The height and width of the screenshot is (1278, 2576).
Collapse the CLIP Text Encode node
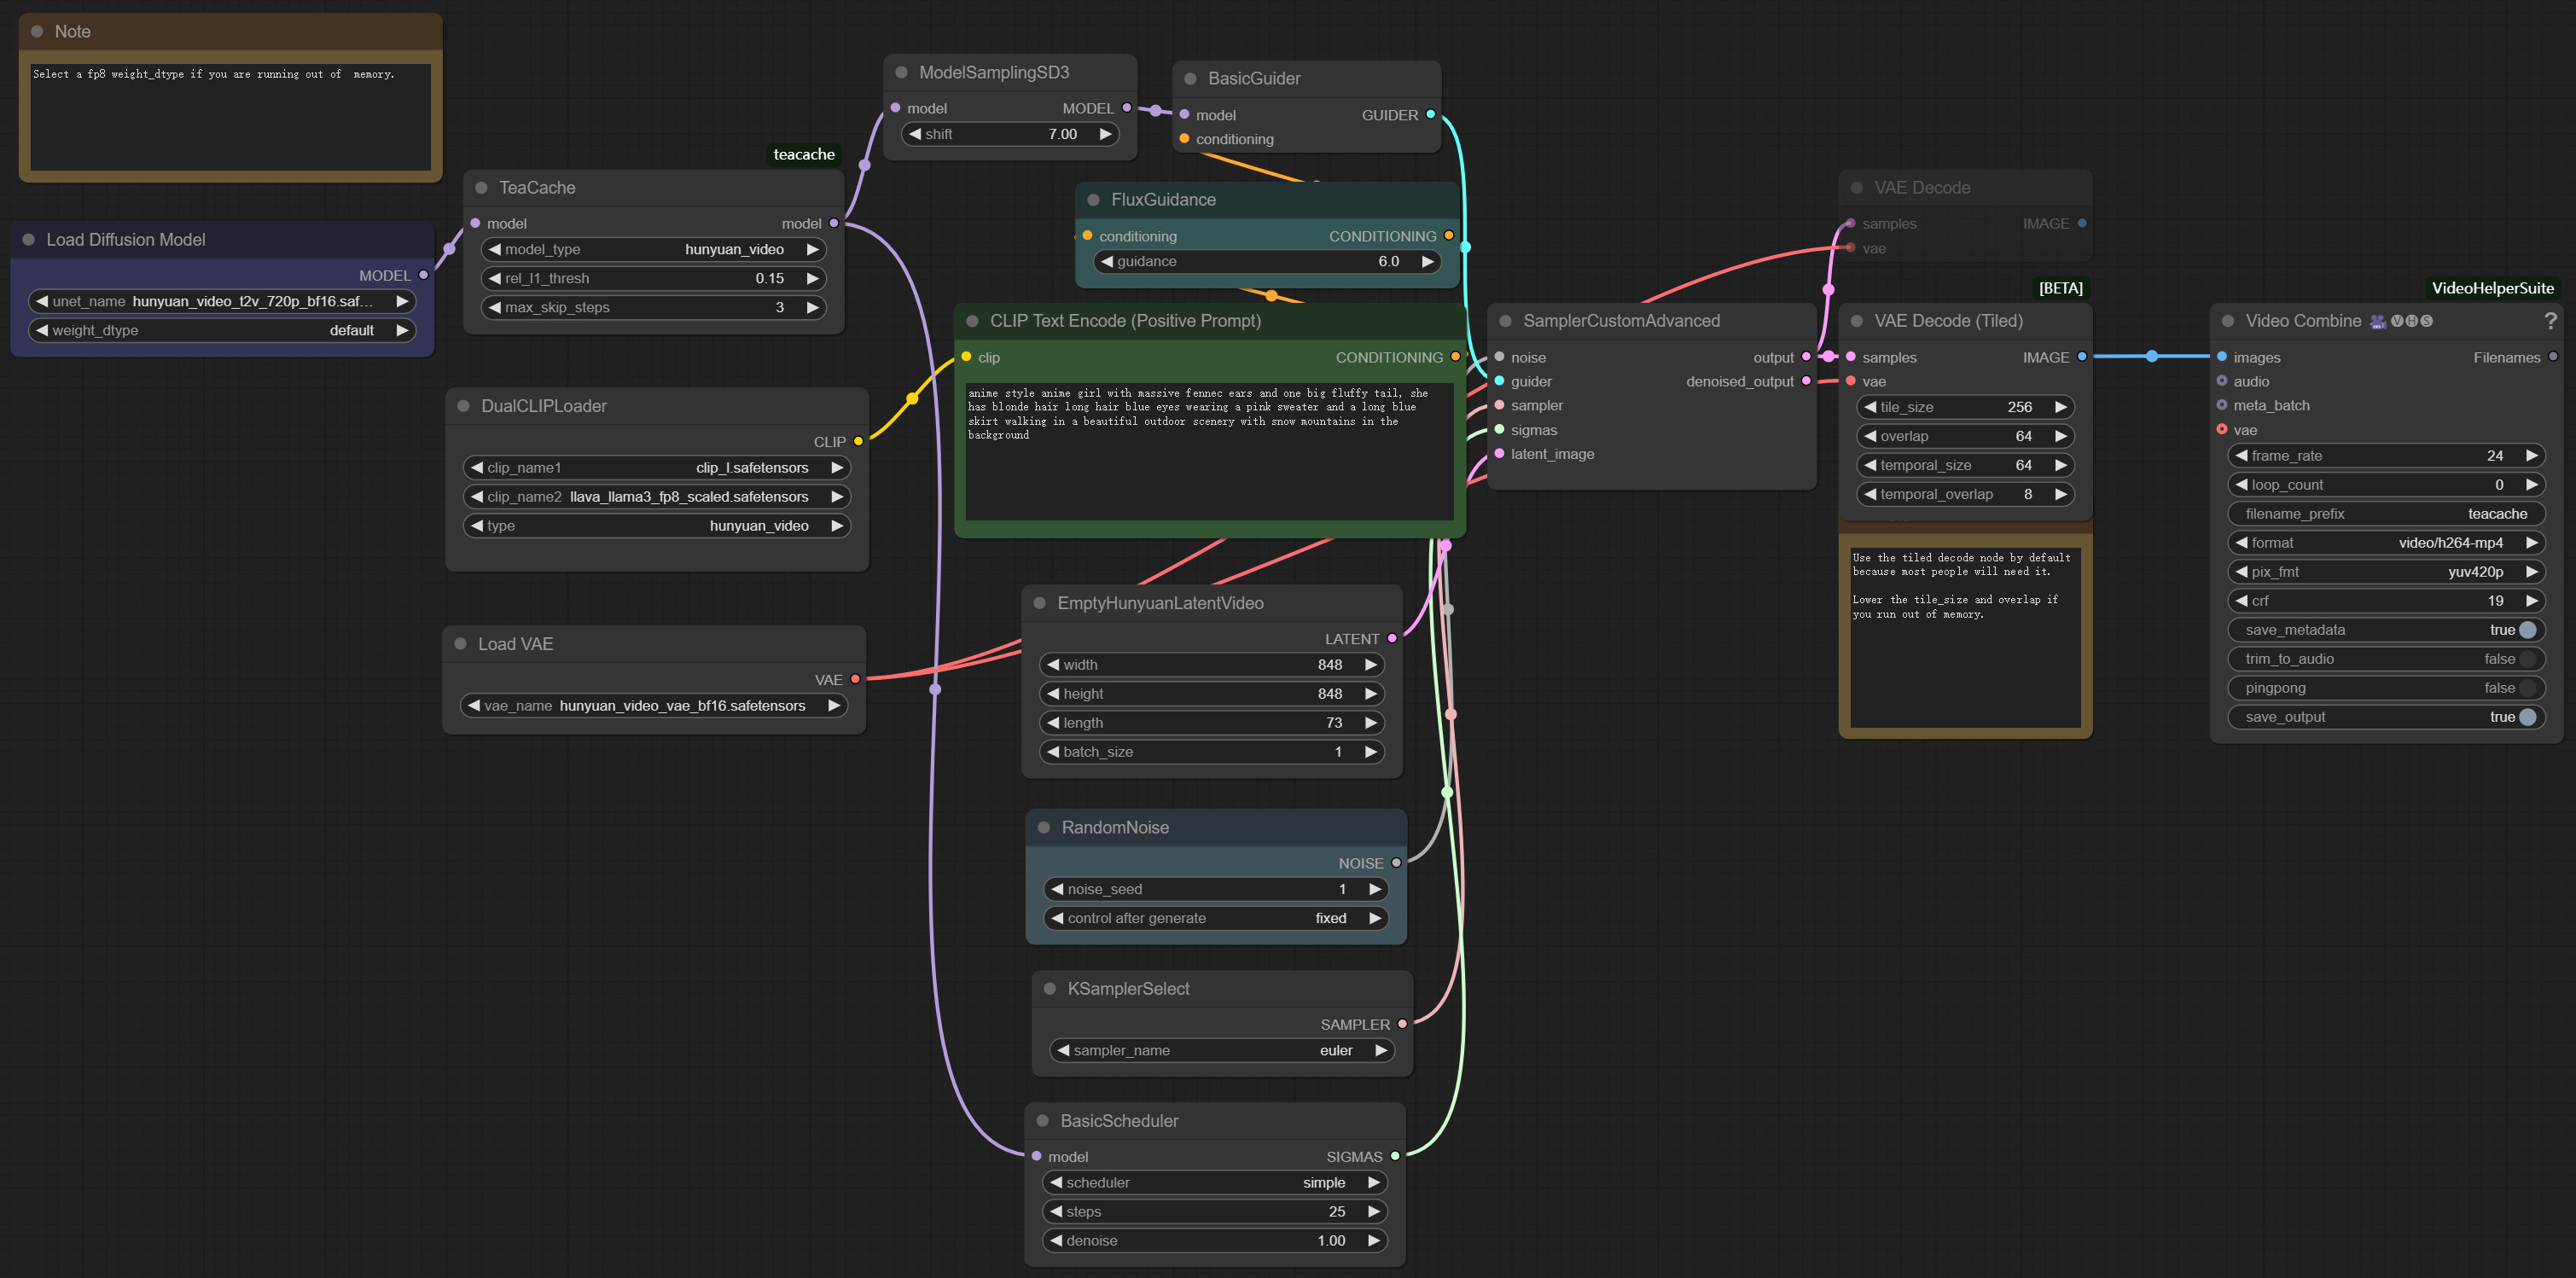(x=971, y=321)
